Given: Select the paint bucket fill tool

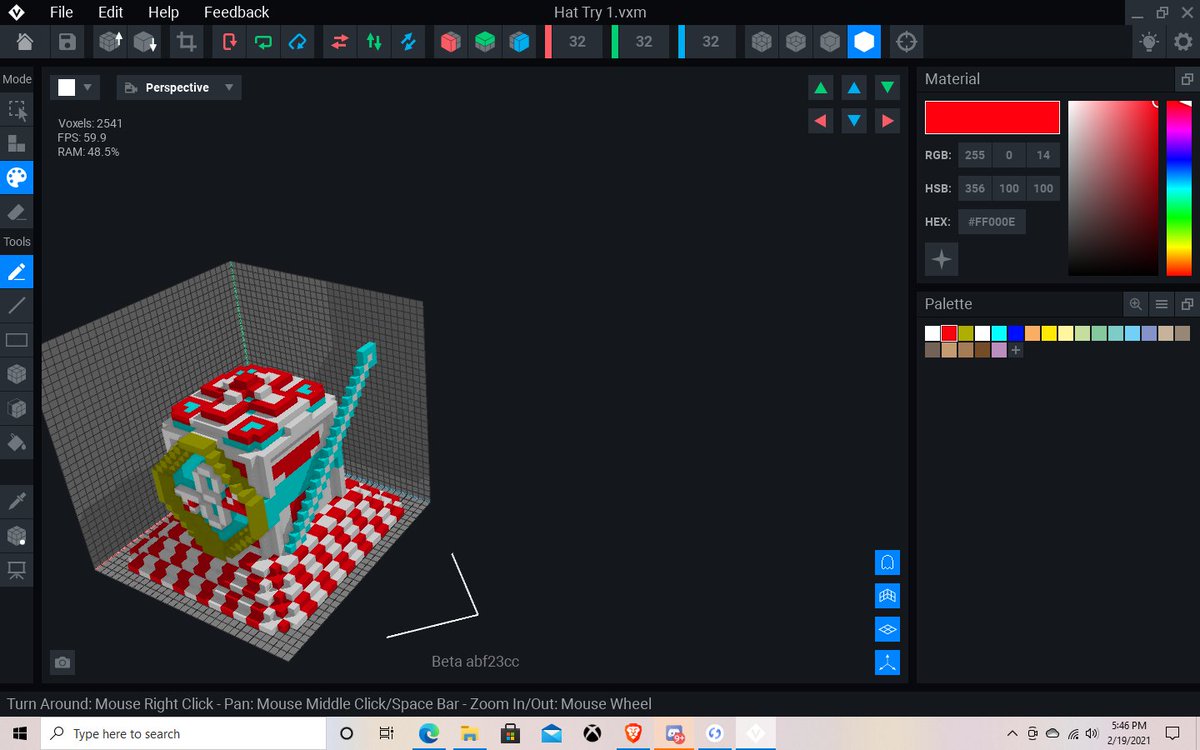Looking at the screenshot, I should (x=16, y=442).
